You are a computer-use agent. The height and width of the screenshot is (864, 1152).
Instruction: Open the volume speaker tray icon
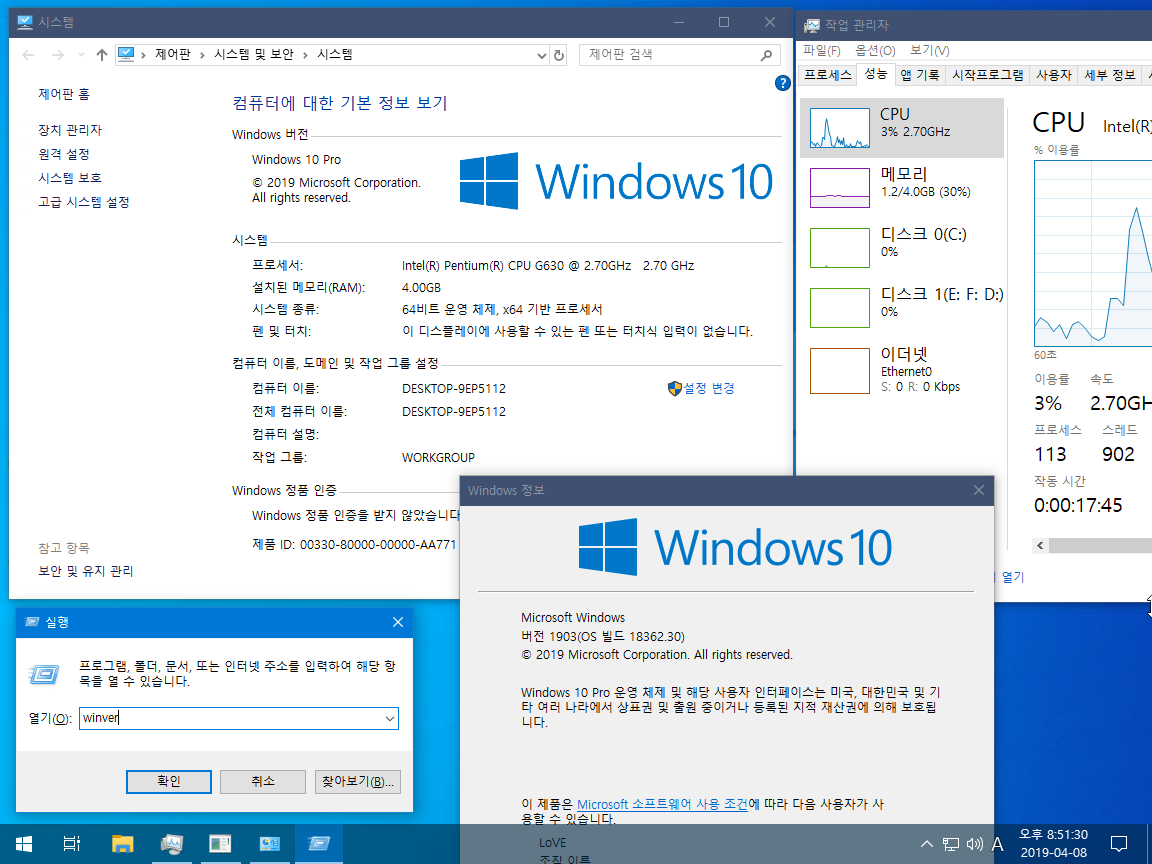975,844
